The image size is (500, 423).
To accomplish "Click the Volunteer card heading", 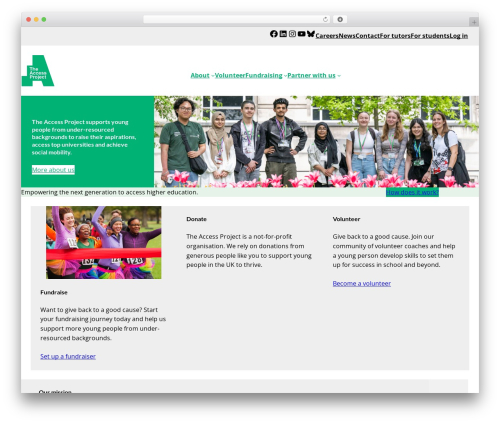I will tap(346, 219).
